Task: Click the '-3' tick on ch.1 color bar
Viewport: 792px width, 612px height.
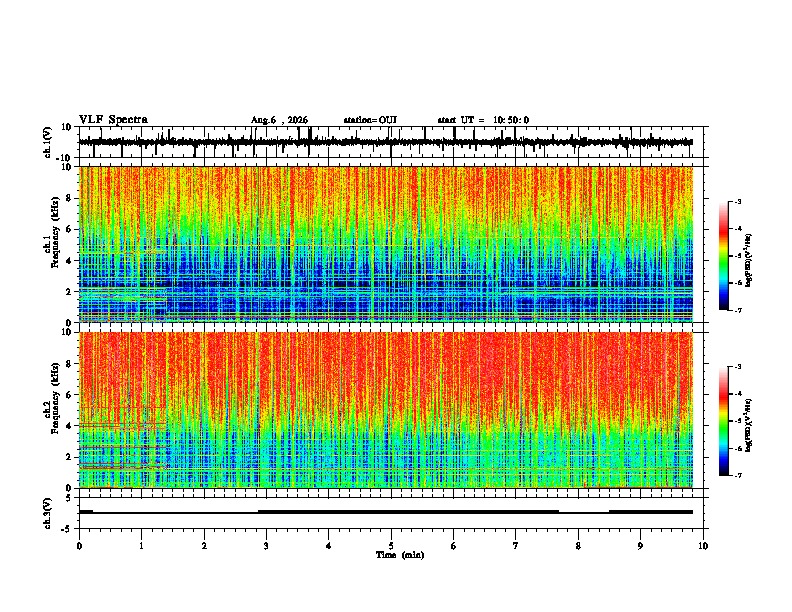Action: [737, 202]
